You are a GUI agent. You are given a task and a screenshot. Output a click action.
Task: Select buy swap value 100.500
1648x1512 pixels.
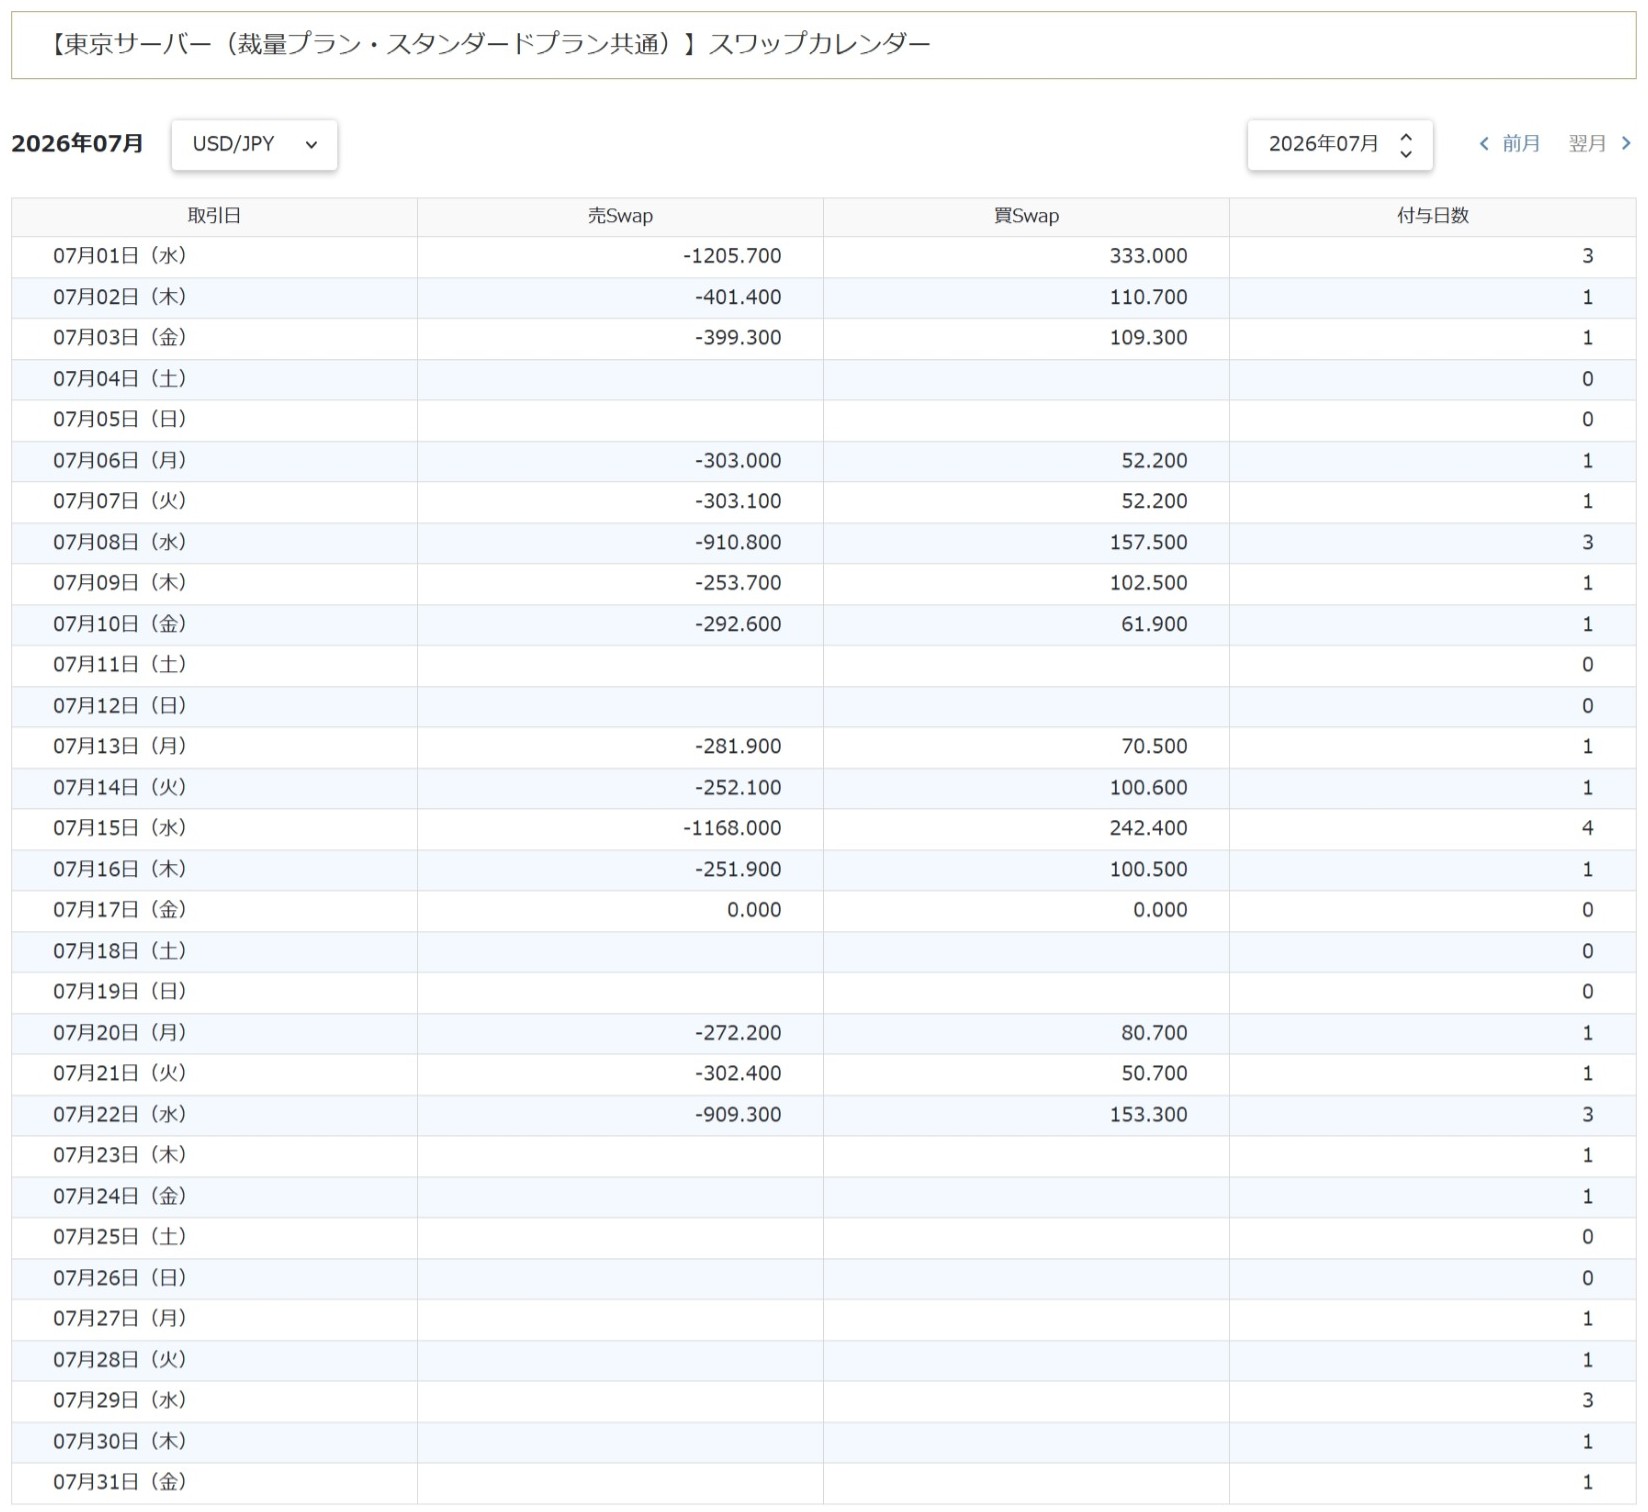[1148, 869]
